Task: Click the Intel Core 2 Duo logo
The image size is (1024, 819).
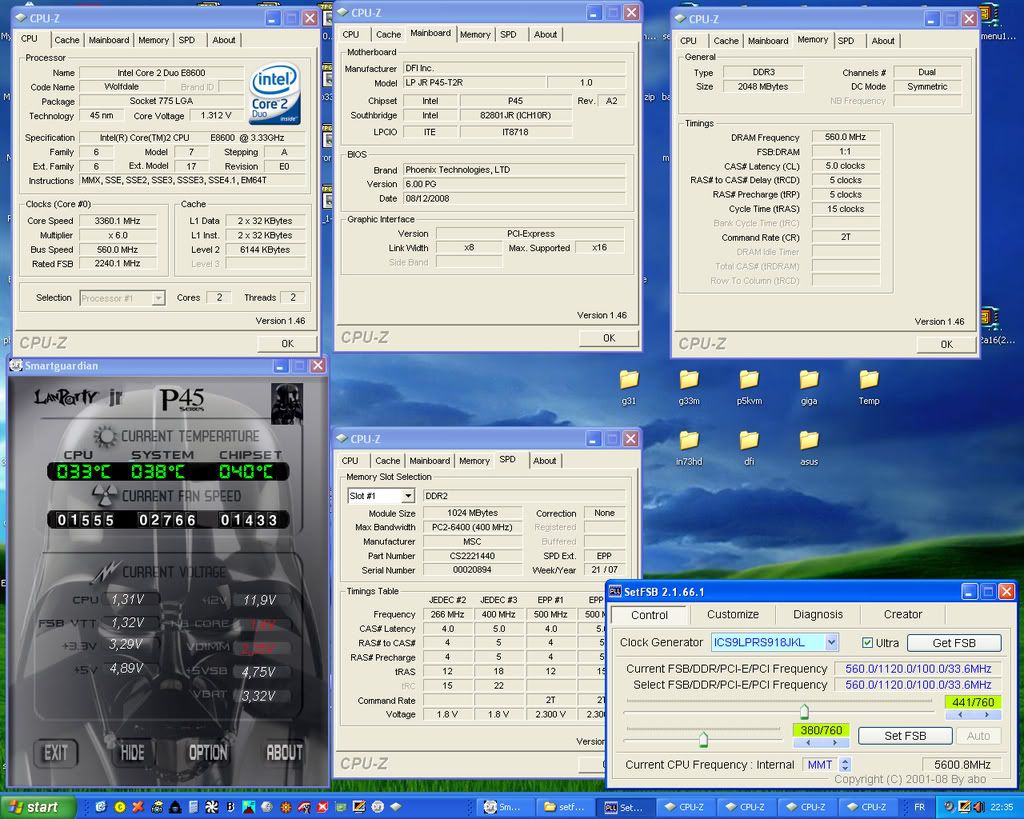Action: click(x=276, y=94)
